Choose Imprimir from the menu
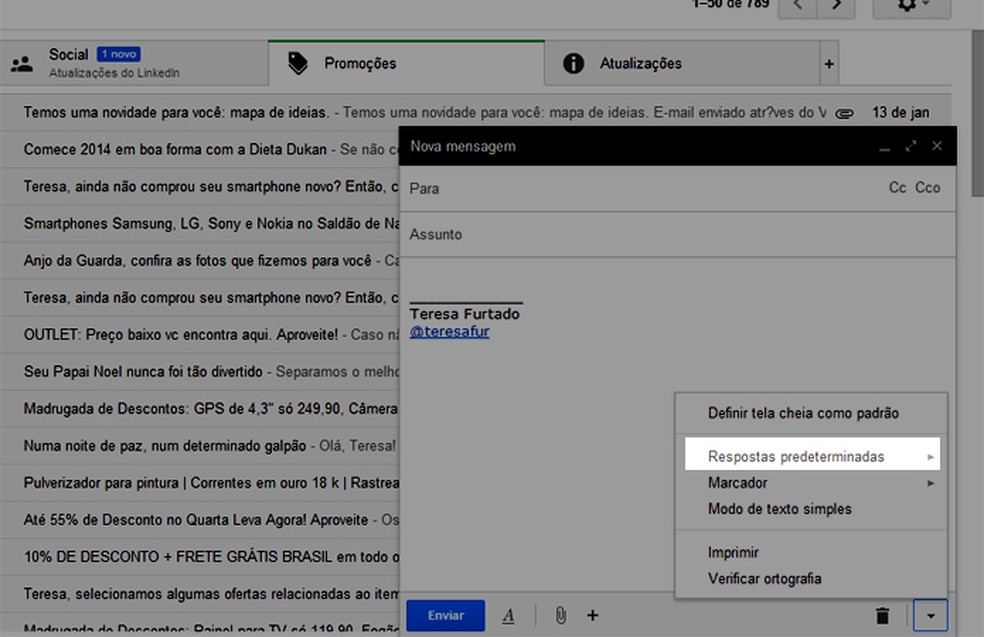 click(811, 552)
